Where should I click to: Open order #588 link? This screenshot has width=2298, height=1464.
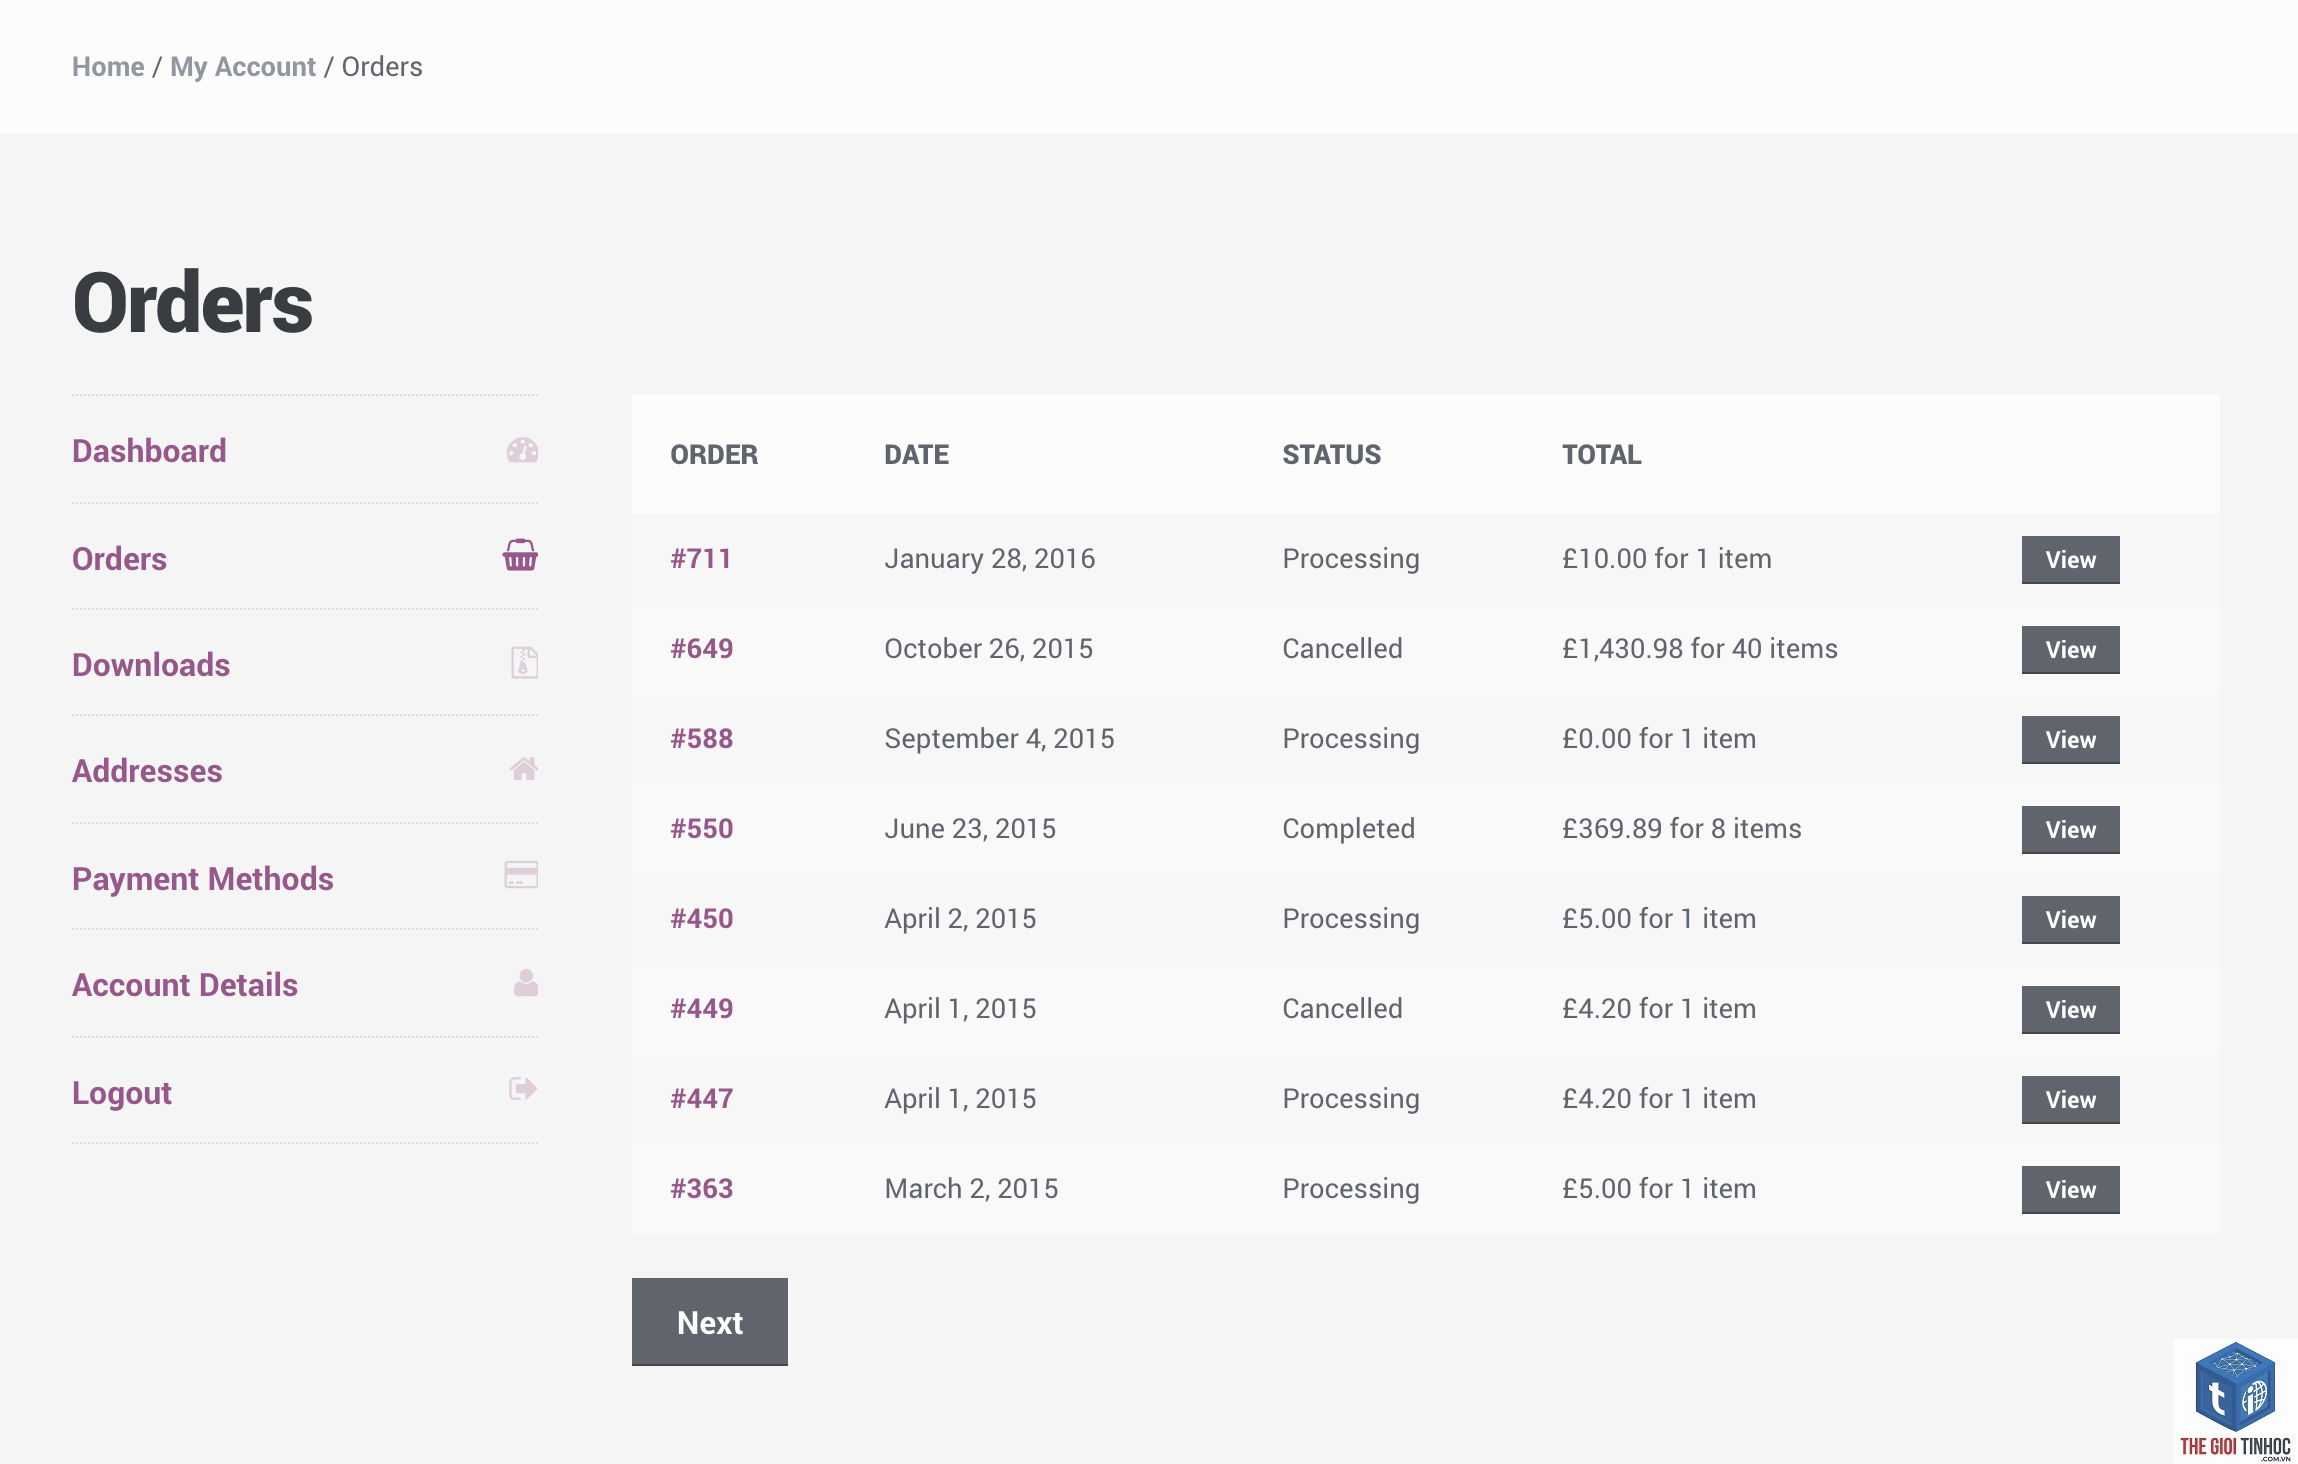pos(702,739)
